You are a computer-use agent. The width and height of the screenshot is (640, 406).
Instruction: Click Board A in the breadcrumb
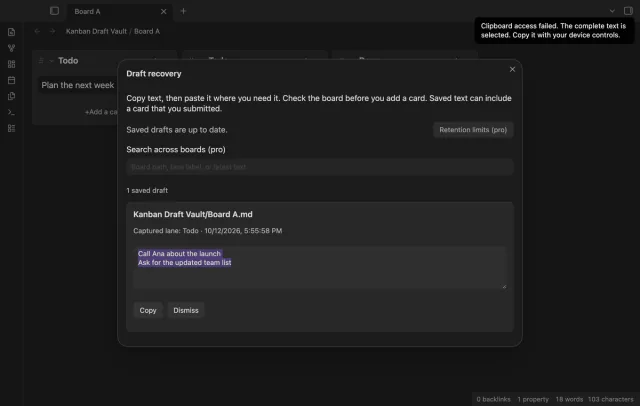tap(147, 31)
